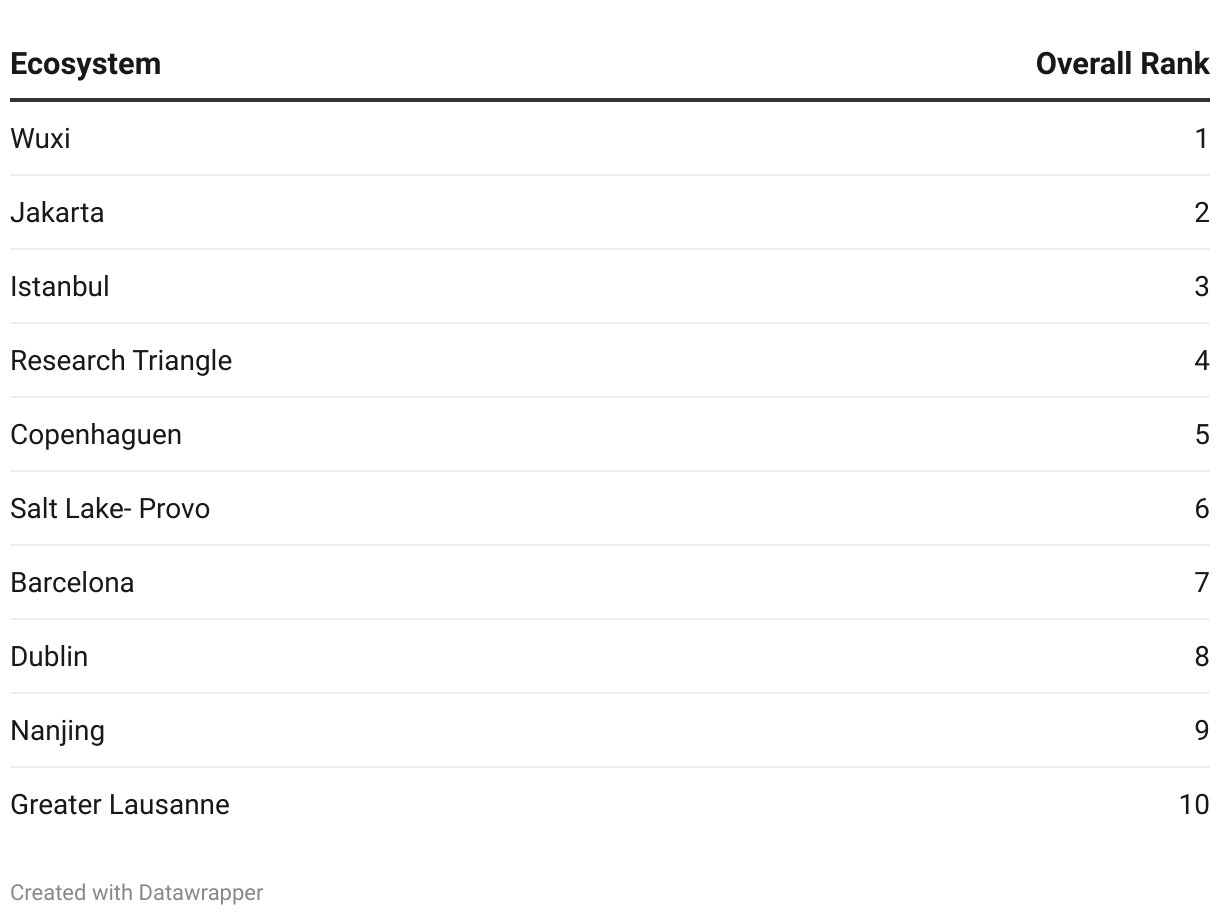Select the Greater Lausanne entry

[120, 804]
